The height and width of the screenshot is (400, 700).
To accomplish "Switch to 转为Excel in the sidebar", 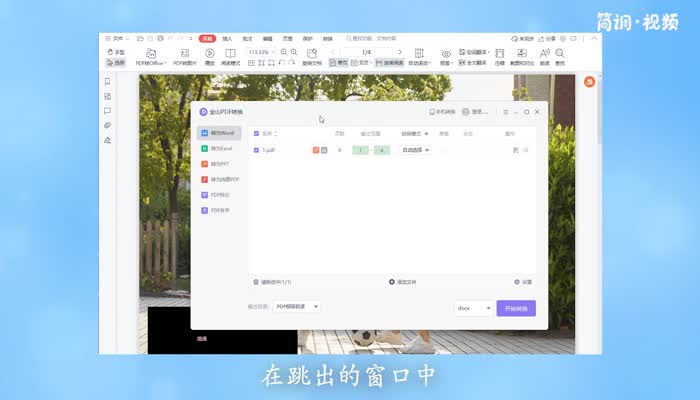I will (219, 148).
